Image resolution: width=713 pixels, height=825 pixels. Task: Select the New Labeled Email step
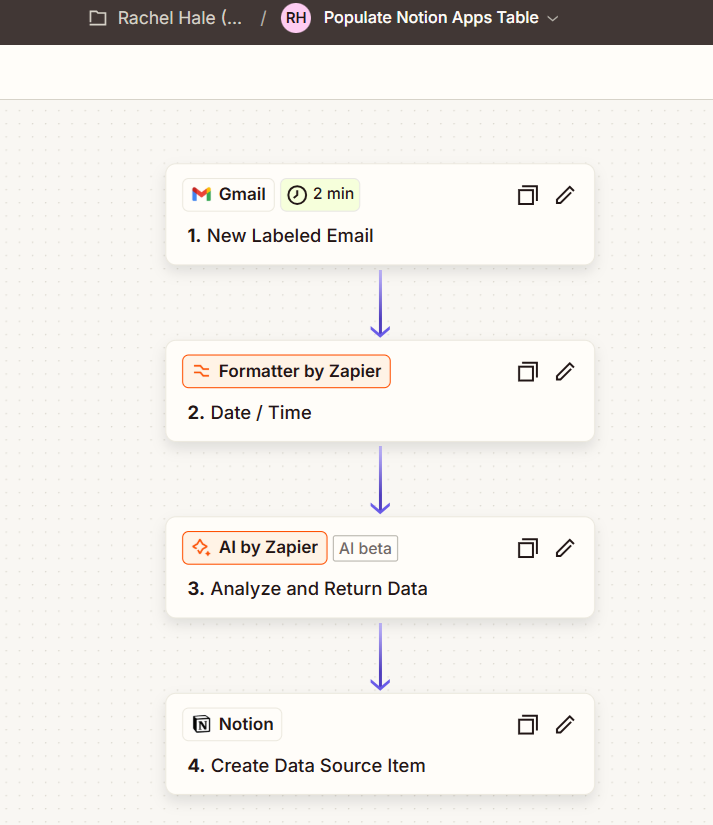(290, 236)
